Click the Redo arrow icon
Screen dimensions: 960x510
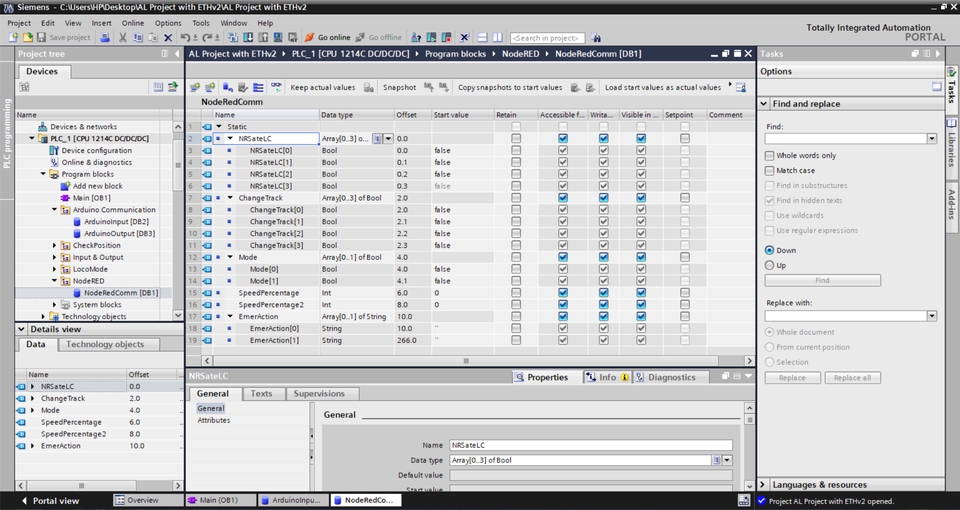click(x=208, y=37)
